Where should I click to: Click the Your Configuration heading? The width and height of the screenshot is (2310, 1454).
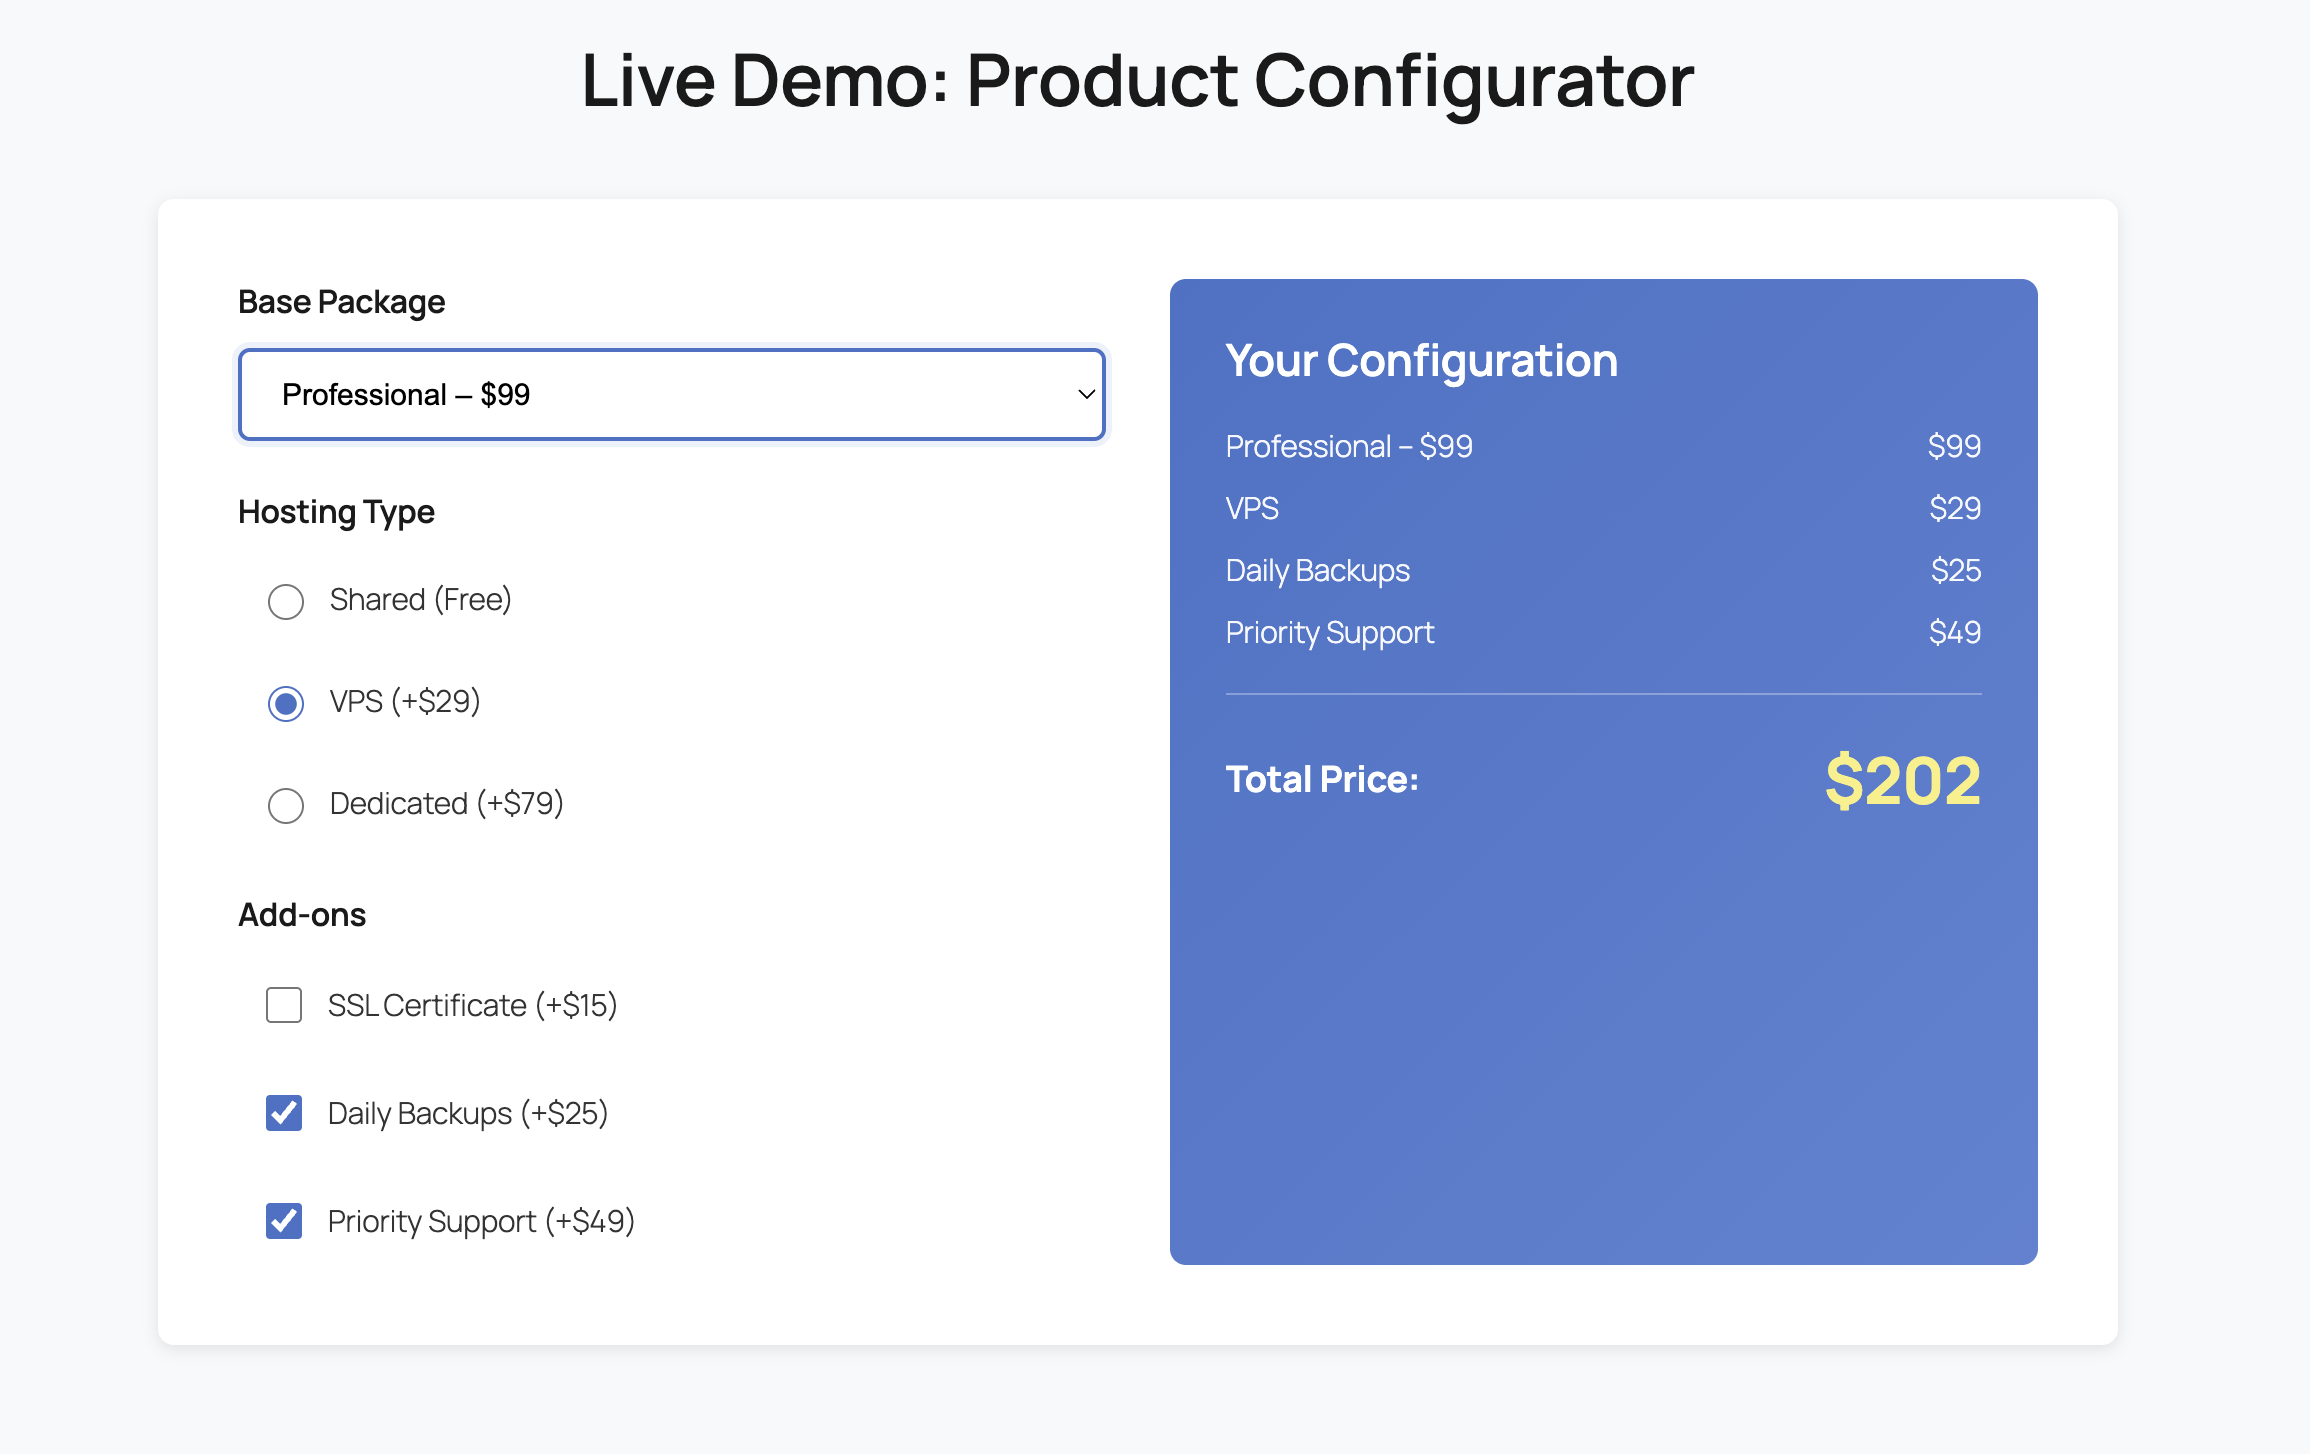tap(1421, 361)
